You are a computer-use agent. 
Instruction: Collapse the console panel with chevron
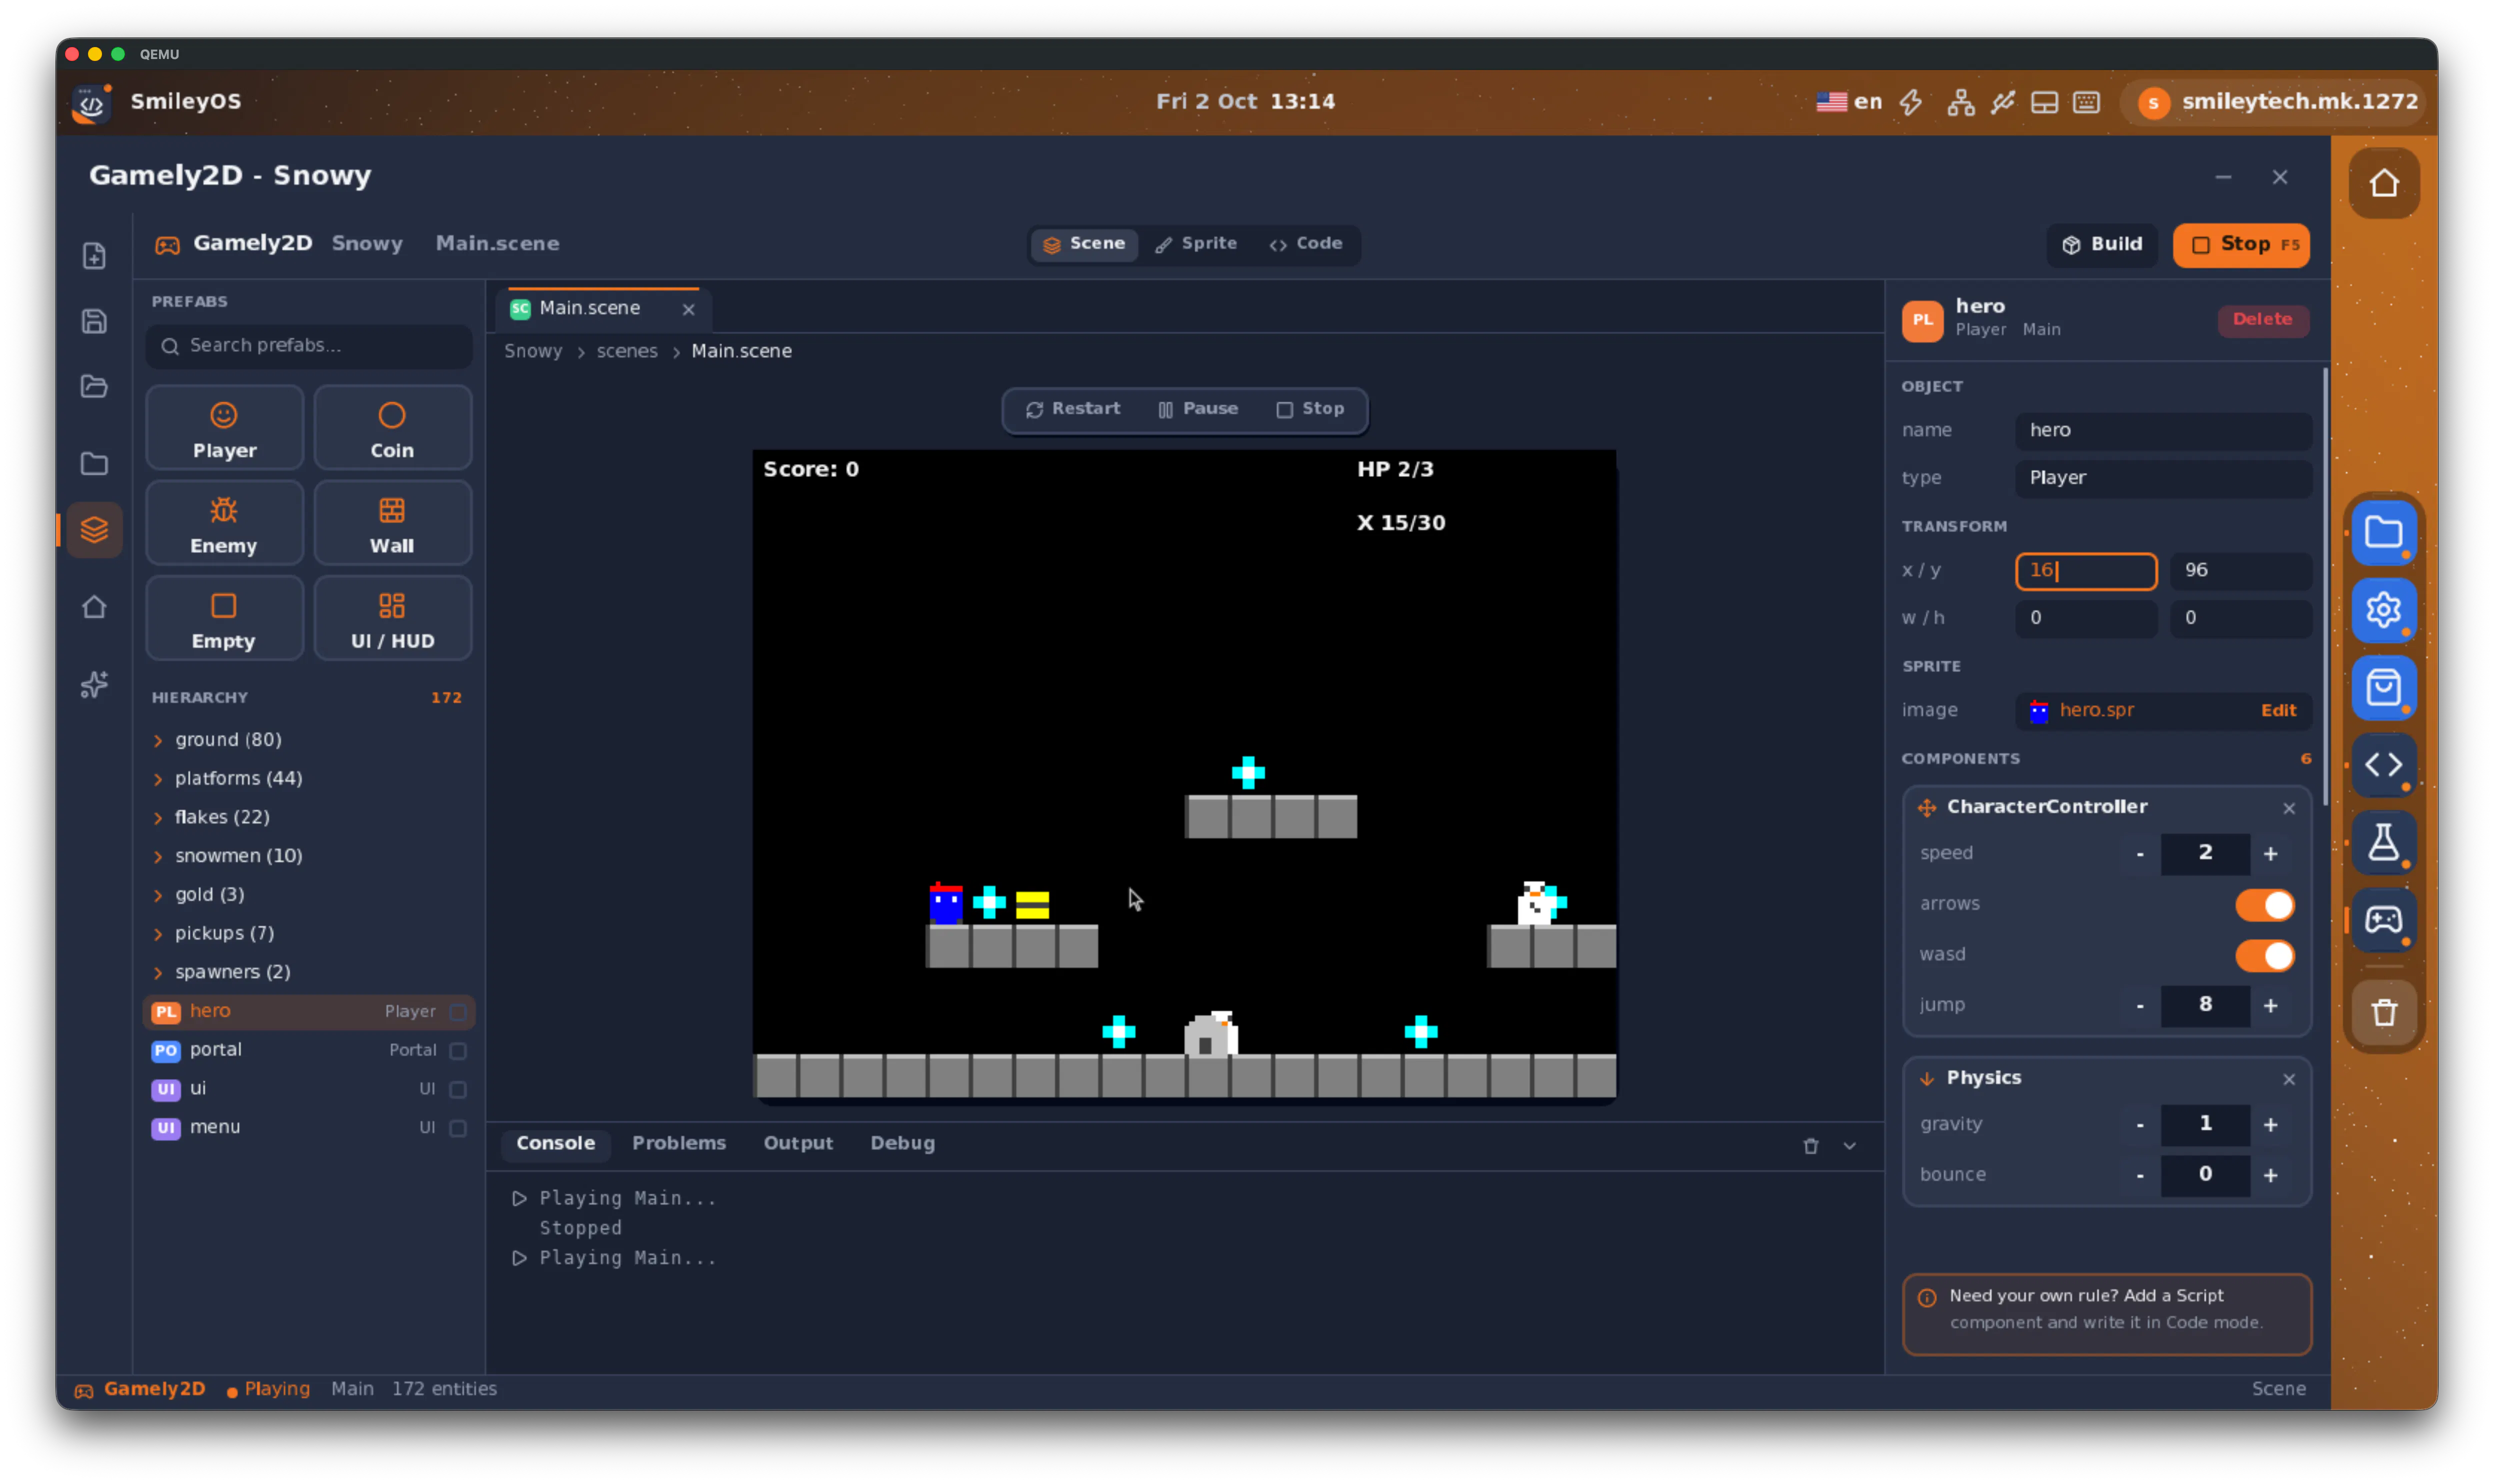point(1849,1146)
